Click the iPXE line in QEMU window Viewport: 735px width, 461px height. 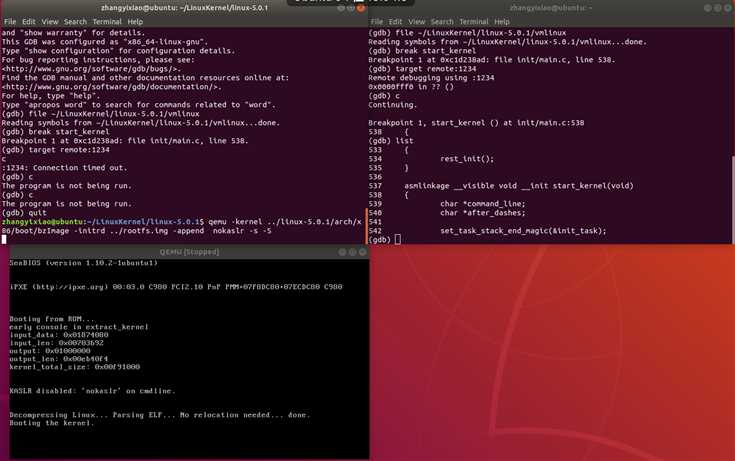click(x=176, y=287)
